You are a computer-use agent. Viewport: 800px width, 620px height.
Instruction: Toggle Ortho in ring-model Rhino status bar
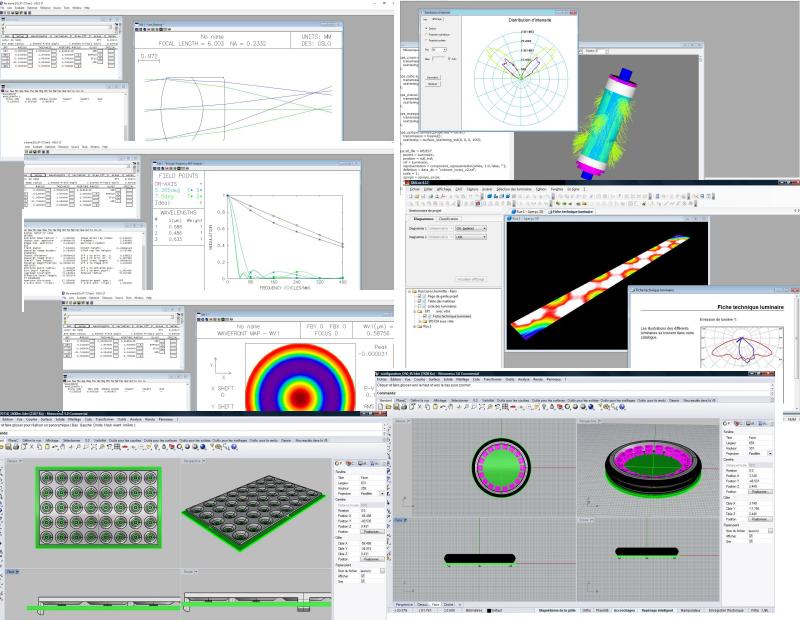point(586,610)
